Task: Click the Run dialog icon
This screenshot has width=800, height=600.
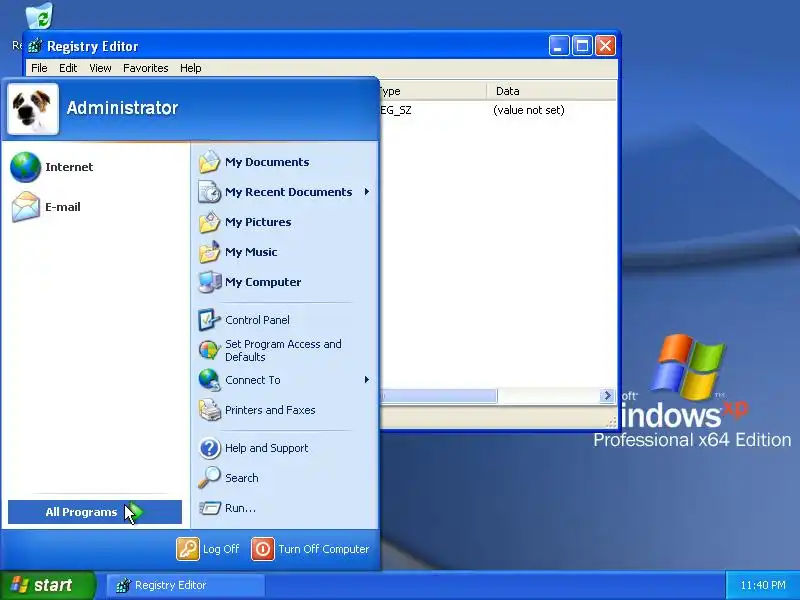Action: (x=209, y=508)
